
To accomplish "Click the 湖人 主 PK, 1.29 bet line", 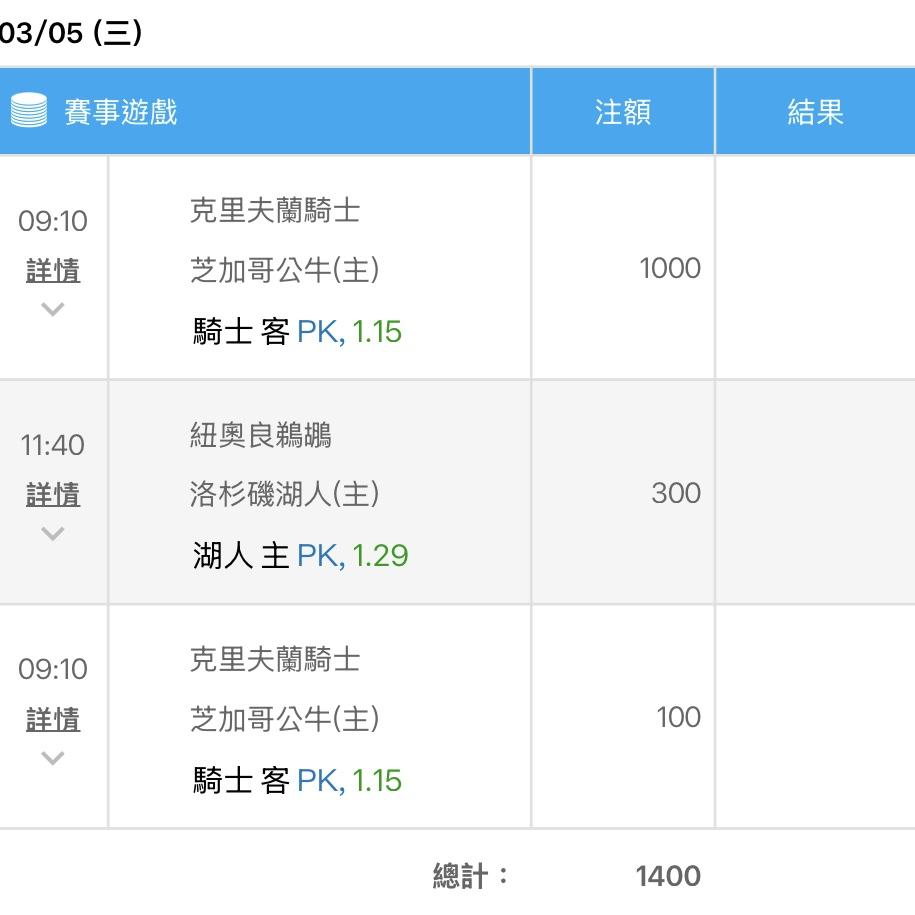I will point(300,555).
